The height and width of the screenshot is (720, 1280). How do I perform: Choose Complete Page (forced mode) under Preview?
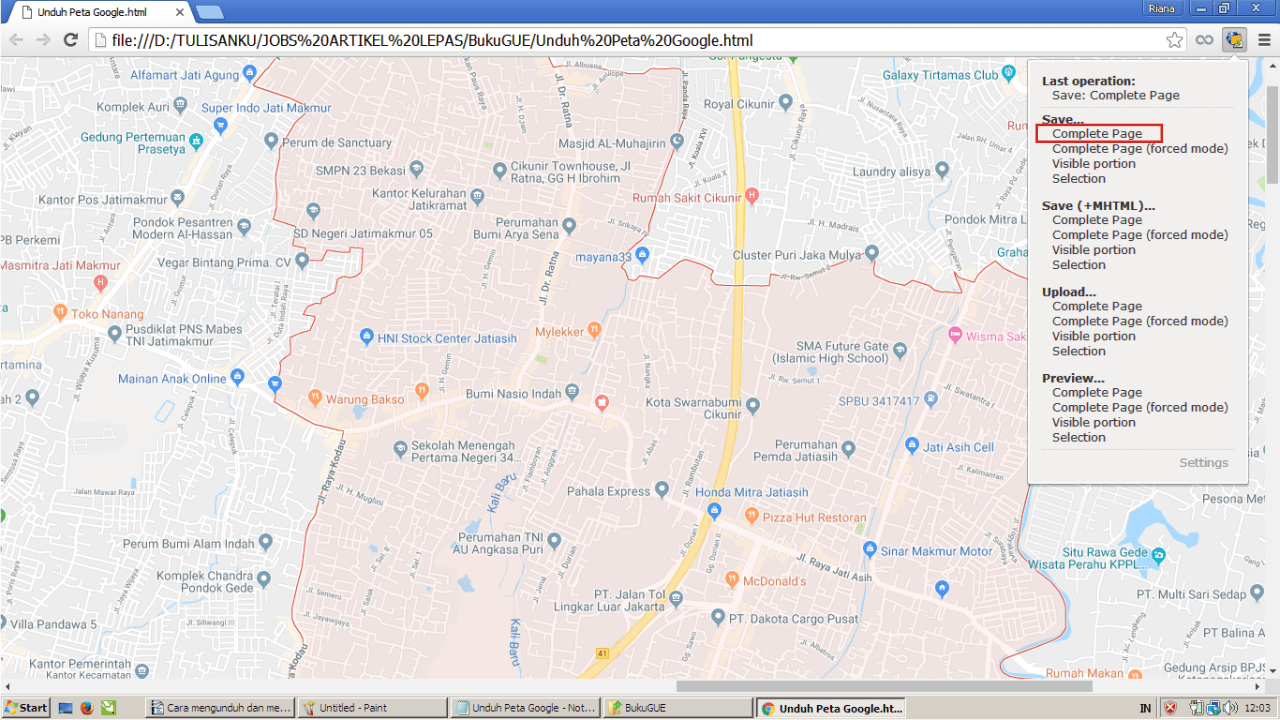point(1140,408)
